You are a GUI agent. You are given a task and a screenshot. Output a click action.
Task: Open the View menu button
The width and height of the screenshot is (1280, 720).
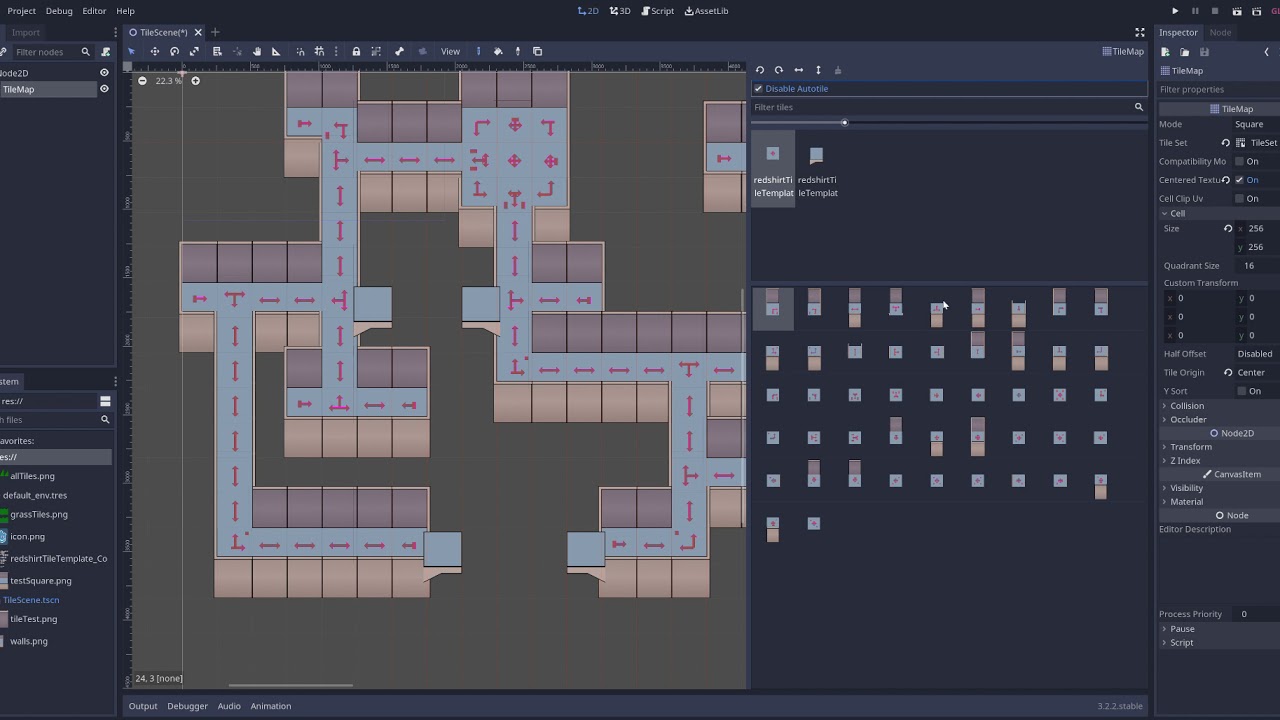pos(451,51)
